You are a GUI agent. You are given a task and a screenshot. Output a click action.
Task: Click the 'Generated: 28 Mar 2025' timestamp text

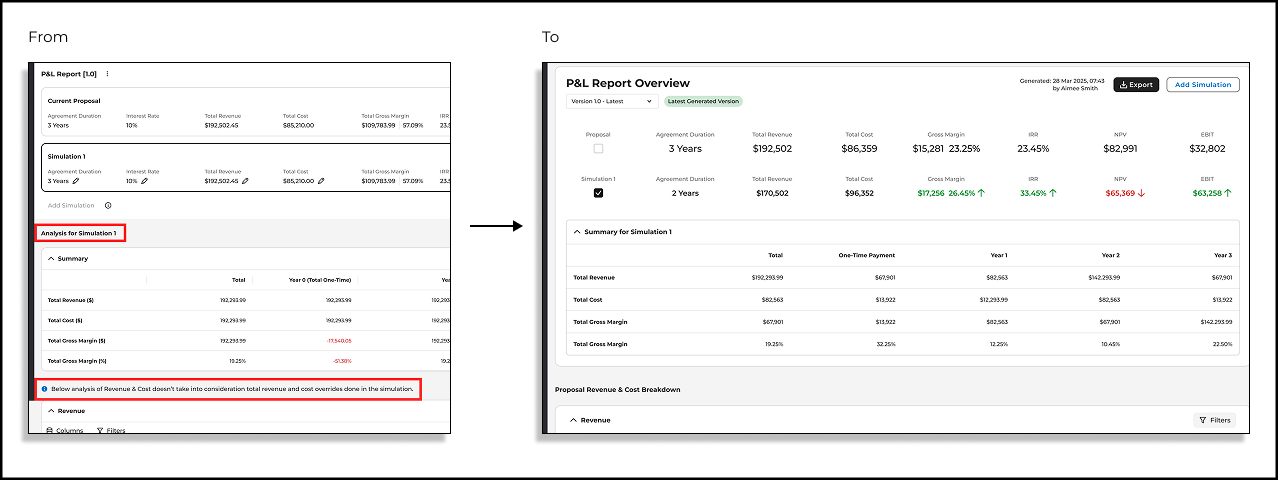pyautogui.click(x=1062, y=80)
